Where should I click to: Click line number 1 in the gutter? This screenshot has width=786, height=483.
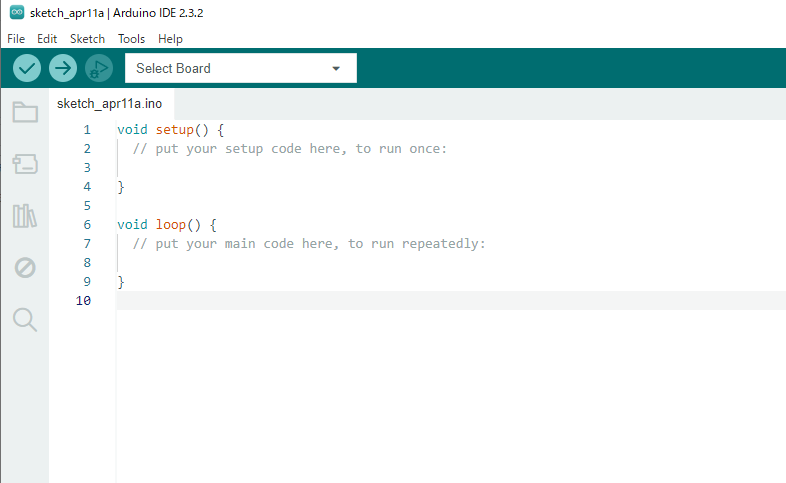coord(87,130)
